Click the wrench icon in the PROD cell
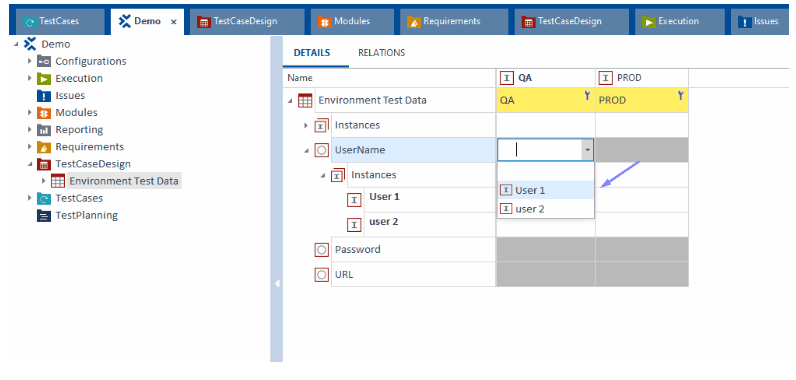 pos(681,95)
